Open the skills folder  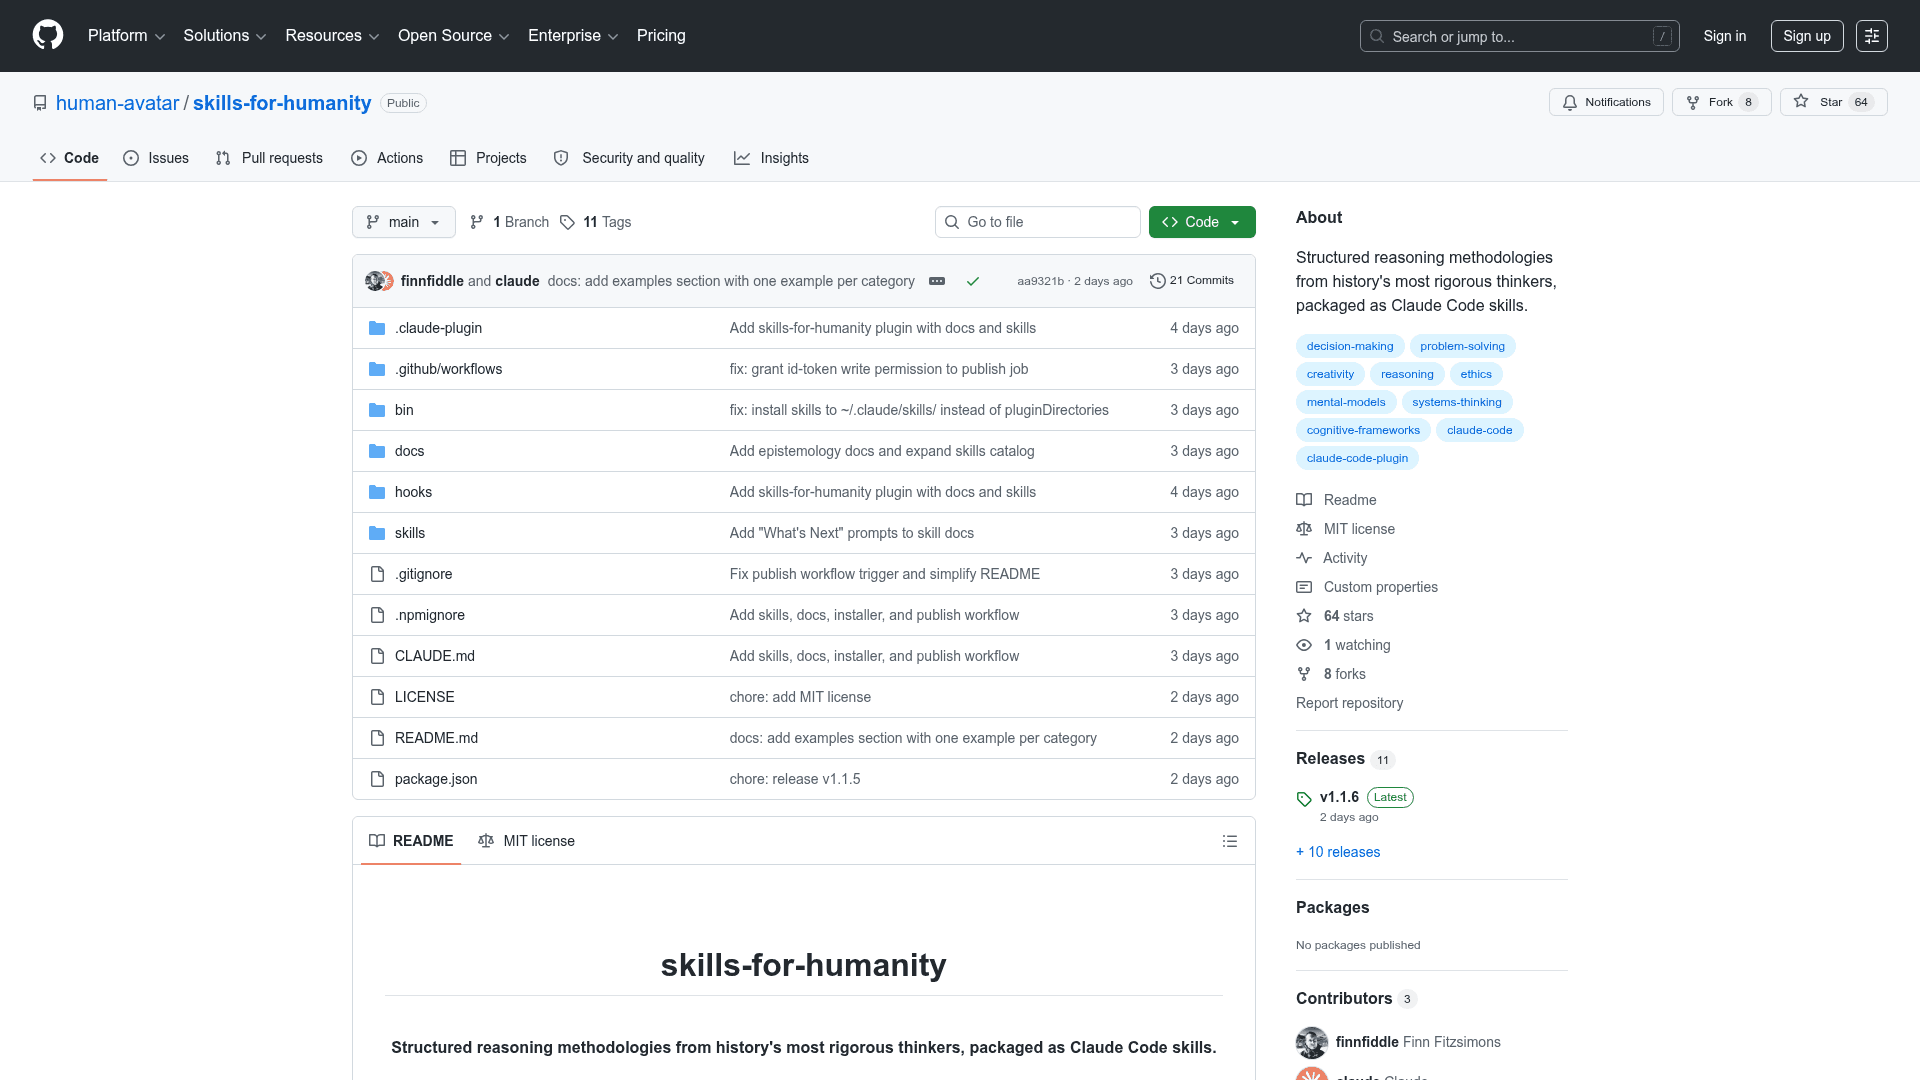410,533
